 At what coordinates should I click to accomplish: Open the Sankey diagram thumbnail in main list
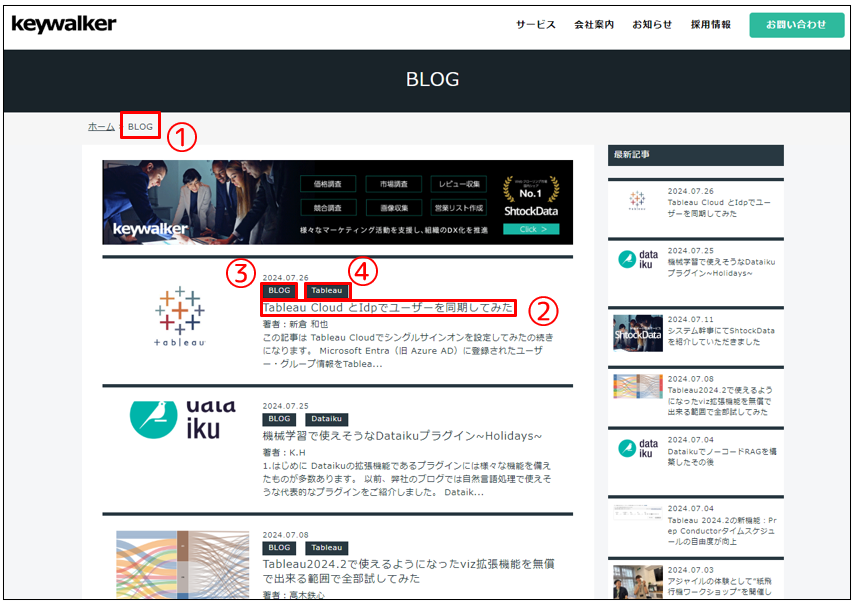coord(182,564)
